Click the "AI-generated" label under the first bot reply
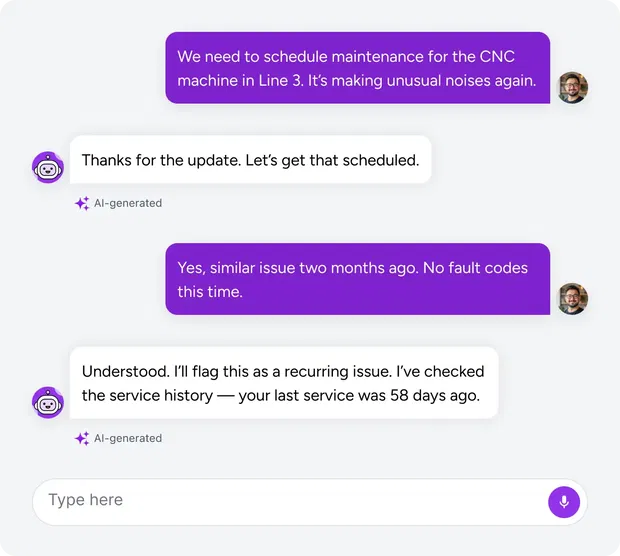Image resolution: width=620 pixels, height=556 pixels. (128, 203)
